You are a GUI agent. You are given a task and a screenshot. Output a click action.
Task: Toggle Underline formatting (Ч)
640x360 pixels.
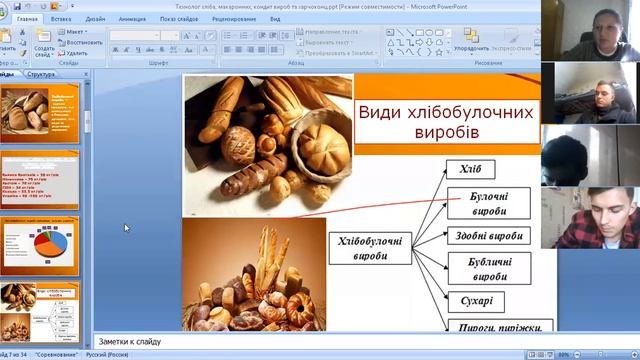138,50
